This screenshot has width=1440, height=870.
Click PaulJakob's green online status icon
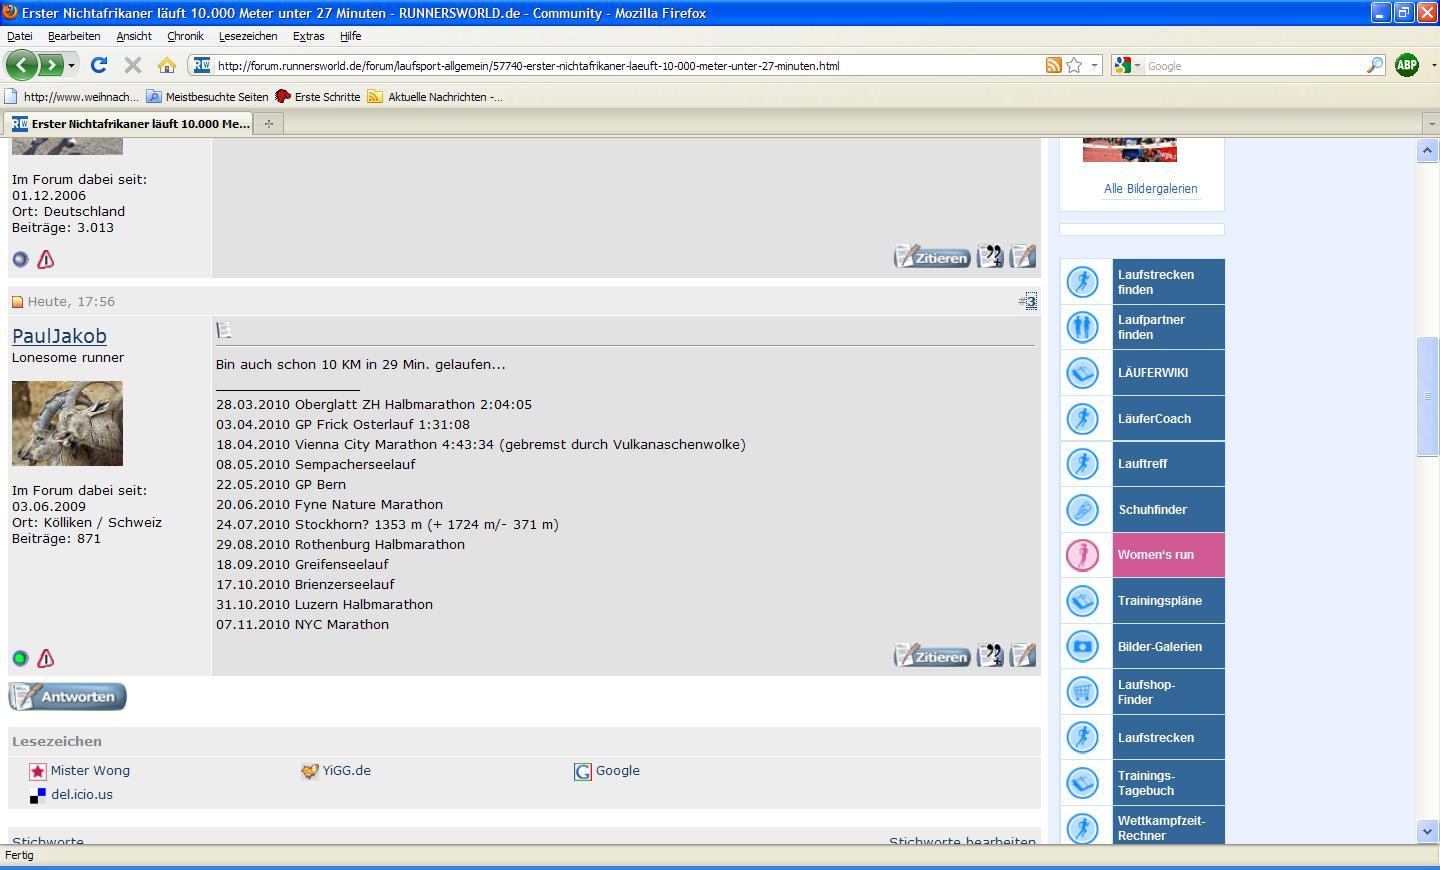[20, 658]
